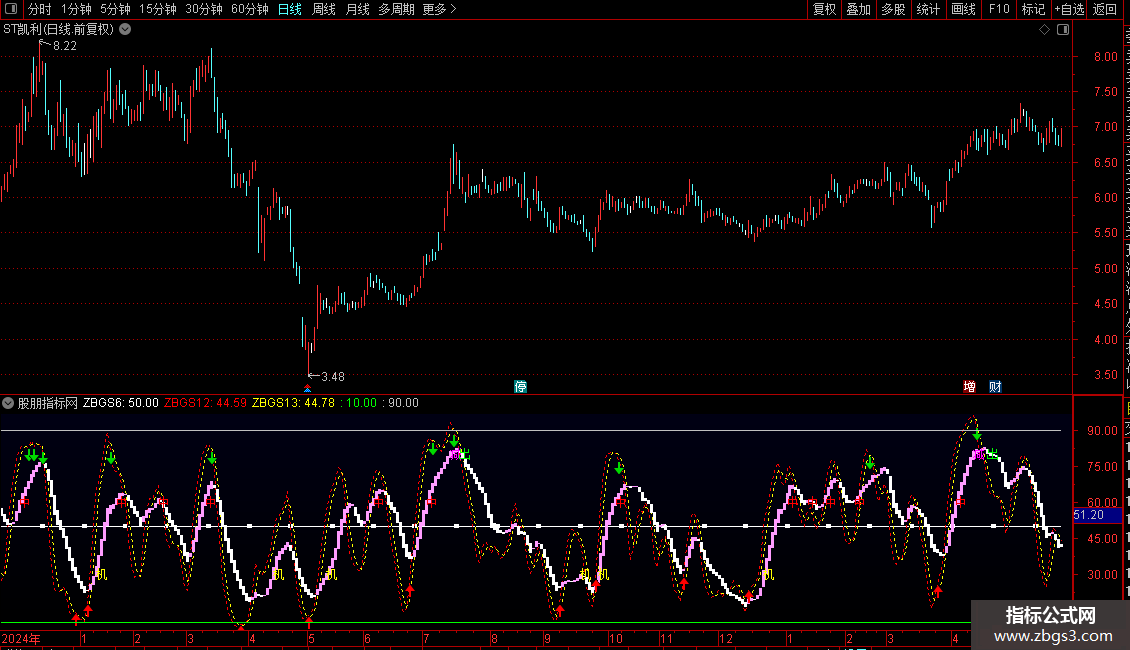The height and width of the screenshot is (650, 1130).
Task: Click the 叠加 overlay button
Action: (858, 9)
